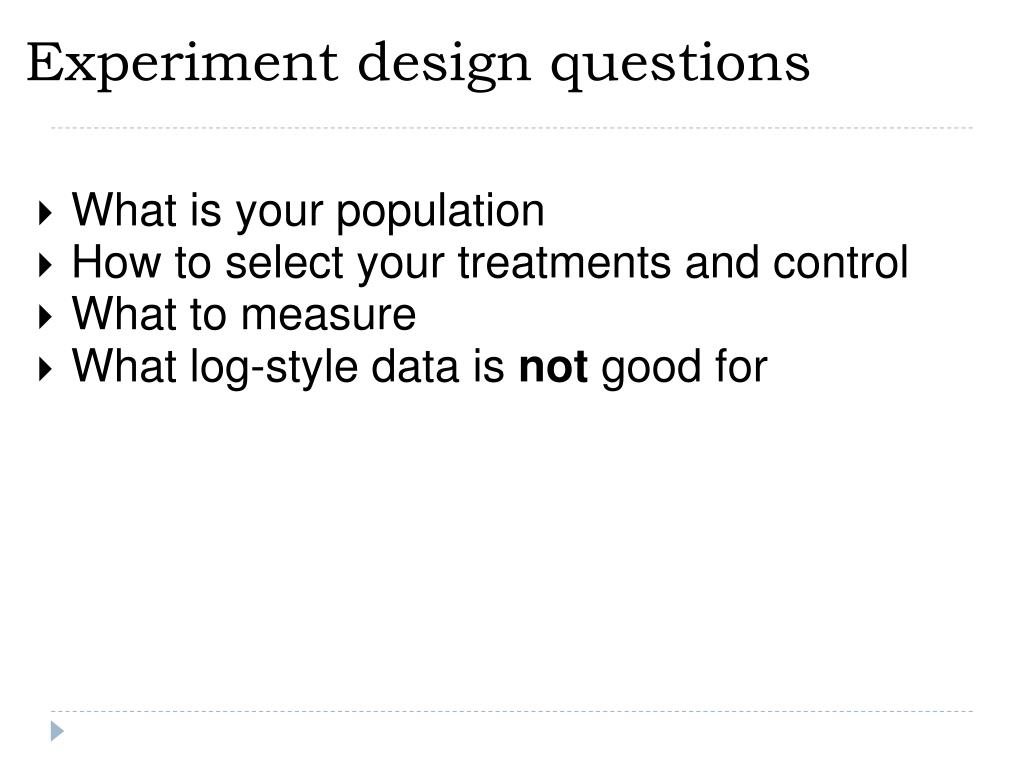The width and height of the screenshot is (1024, 768).
Task: Click the word 'select' in second bullet
Action: pos(283,263)
